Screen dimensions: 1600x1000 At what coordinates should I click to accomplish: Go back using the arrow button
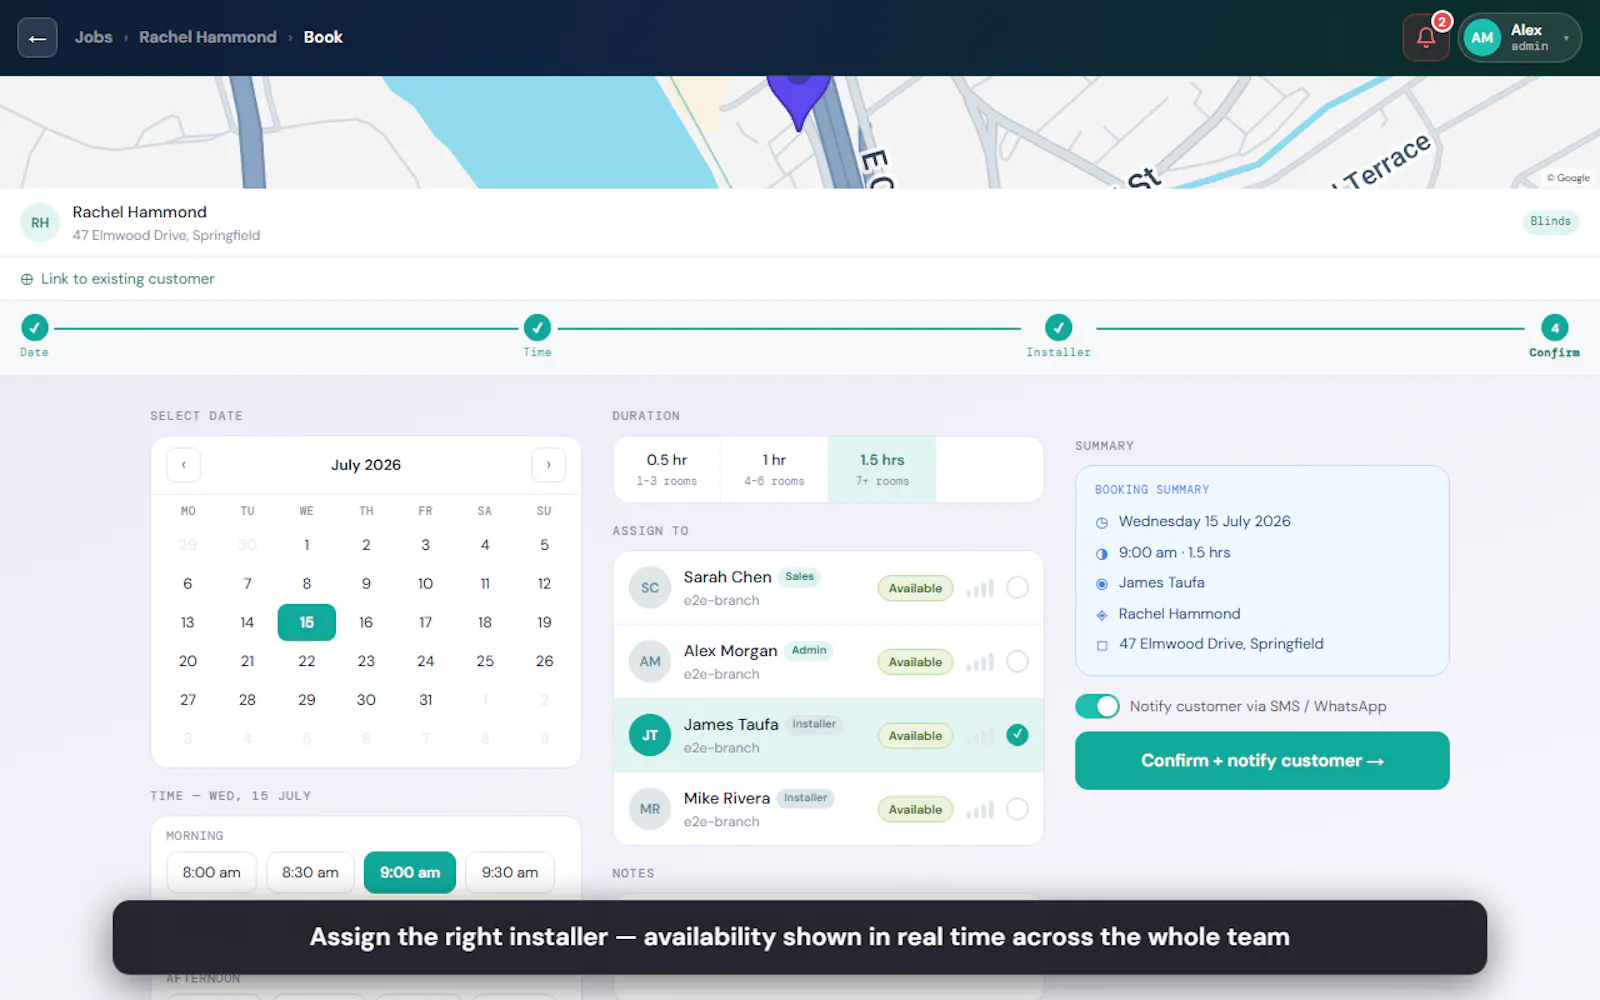point(37,38)
